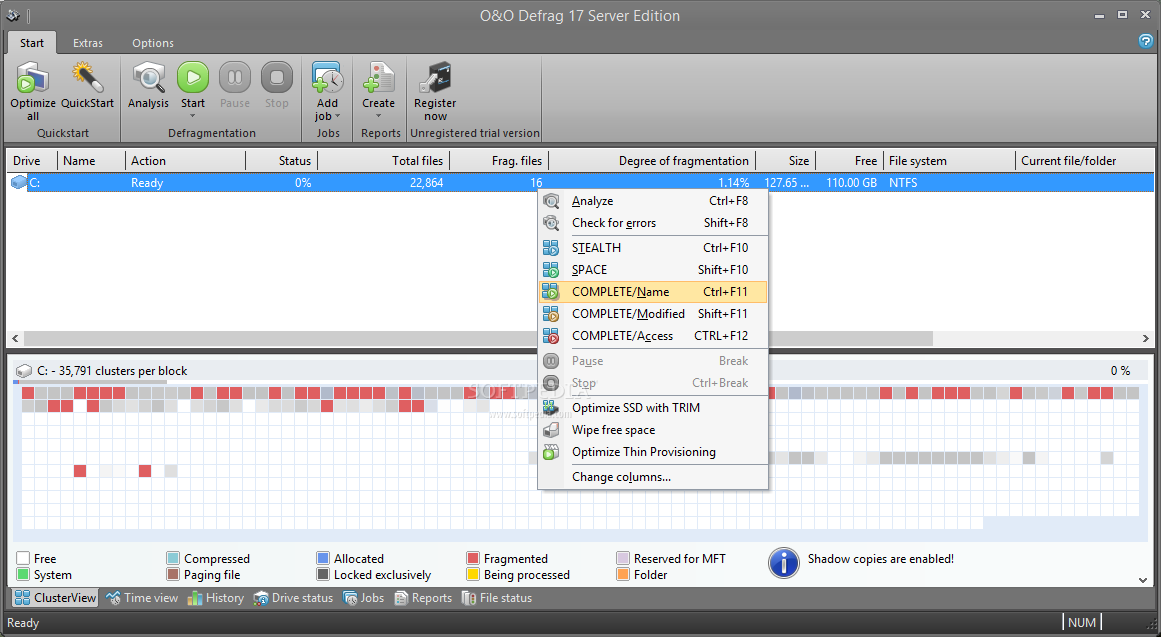
Task: Click the C: drive icon in list
Action: click(19, 182)
